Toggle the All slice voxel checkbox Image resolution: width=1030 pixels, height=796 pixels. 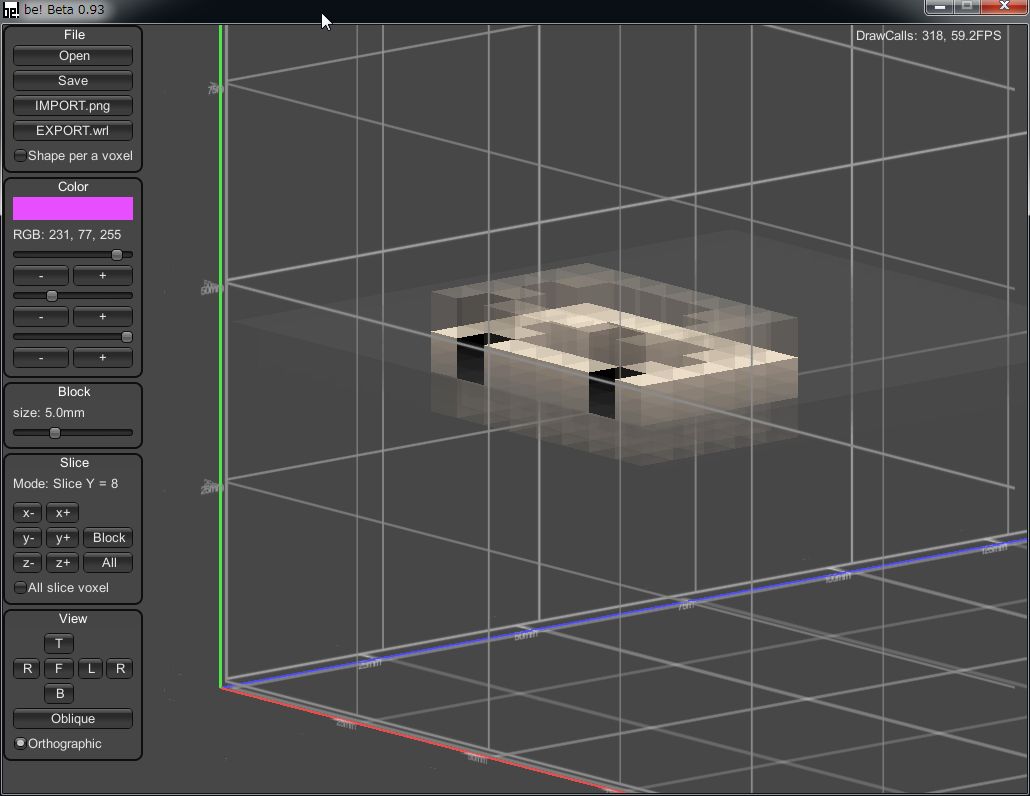[x=21, y=588]
